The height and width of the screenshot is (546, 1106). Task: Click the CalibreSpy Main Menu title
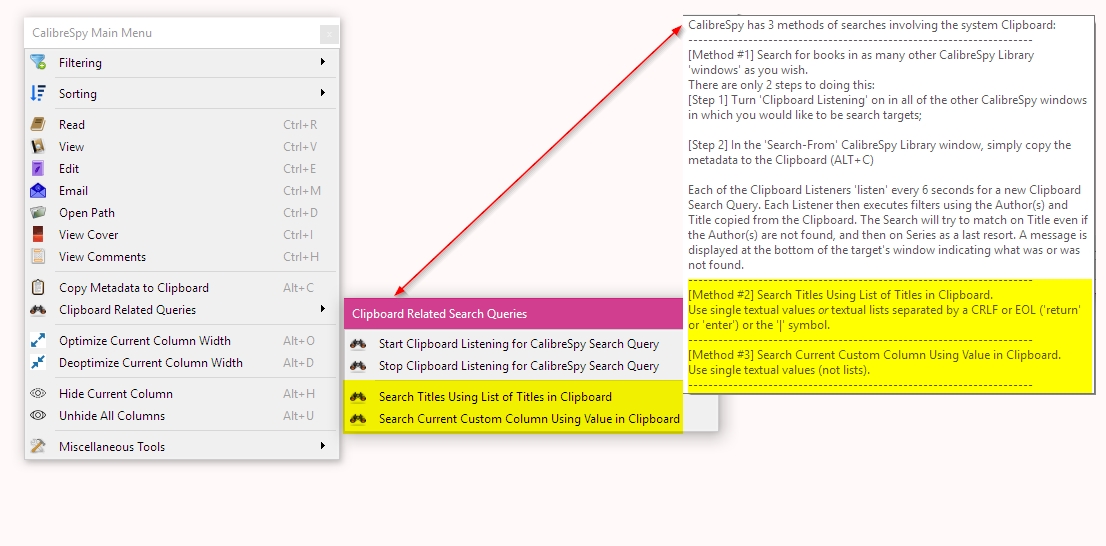pos(92,32)
